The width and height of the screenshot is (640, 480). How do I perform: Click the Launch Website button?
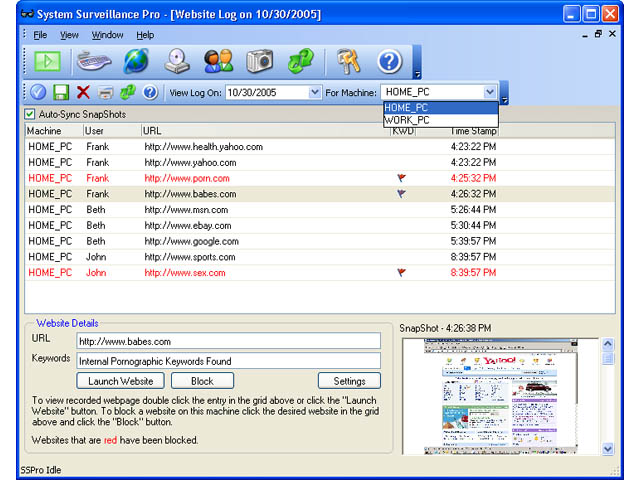pos(120,381)
